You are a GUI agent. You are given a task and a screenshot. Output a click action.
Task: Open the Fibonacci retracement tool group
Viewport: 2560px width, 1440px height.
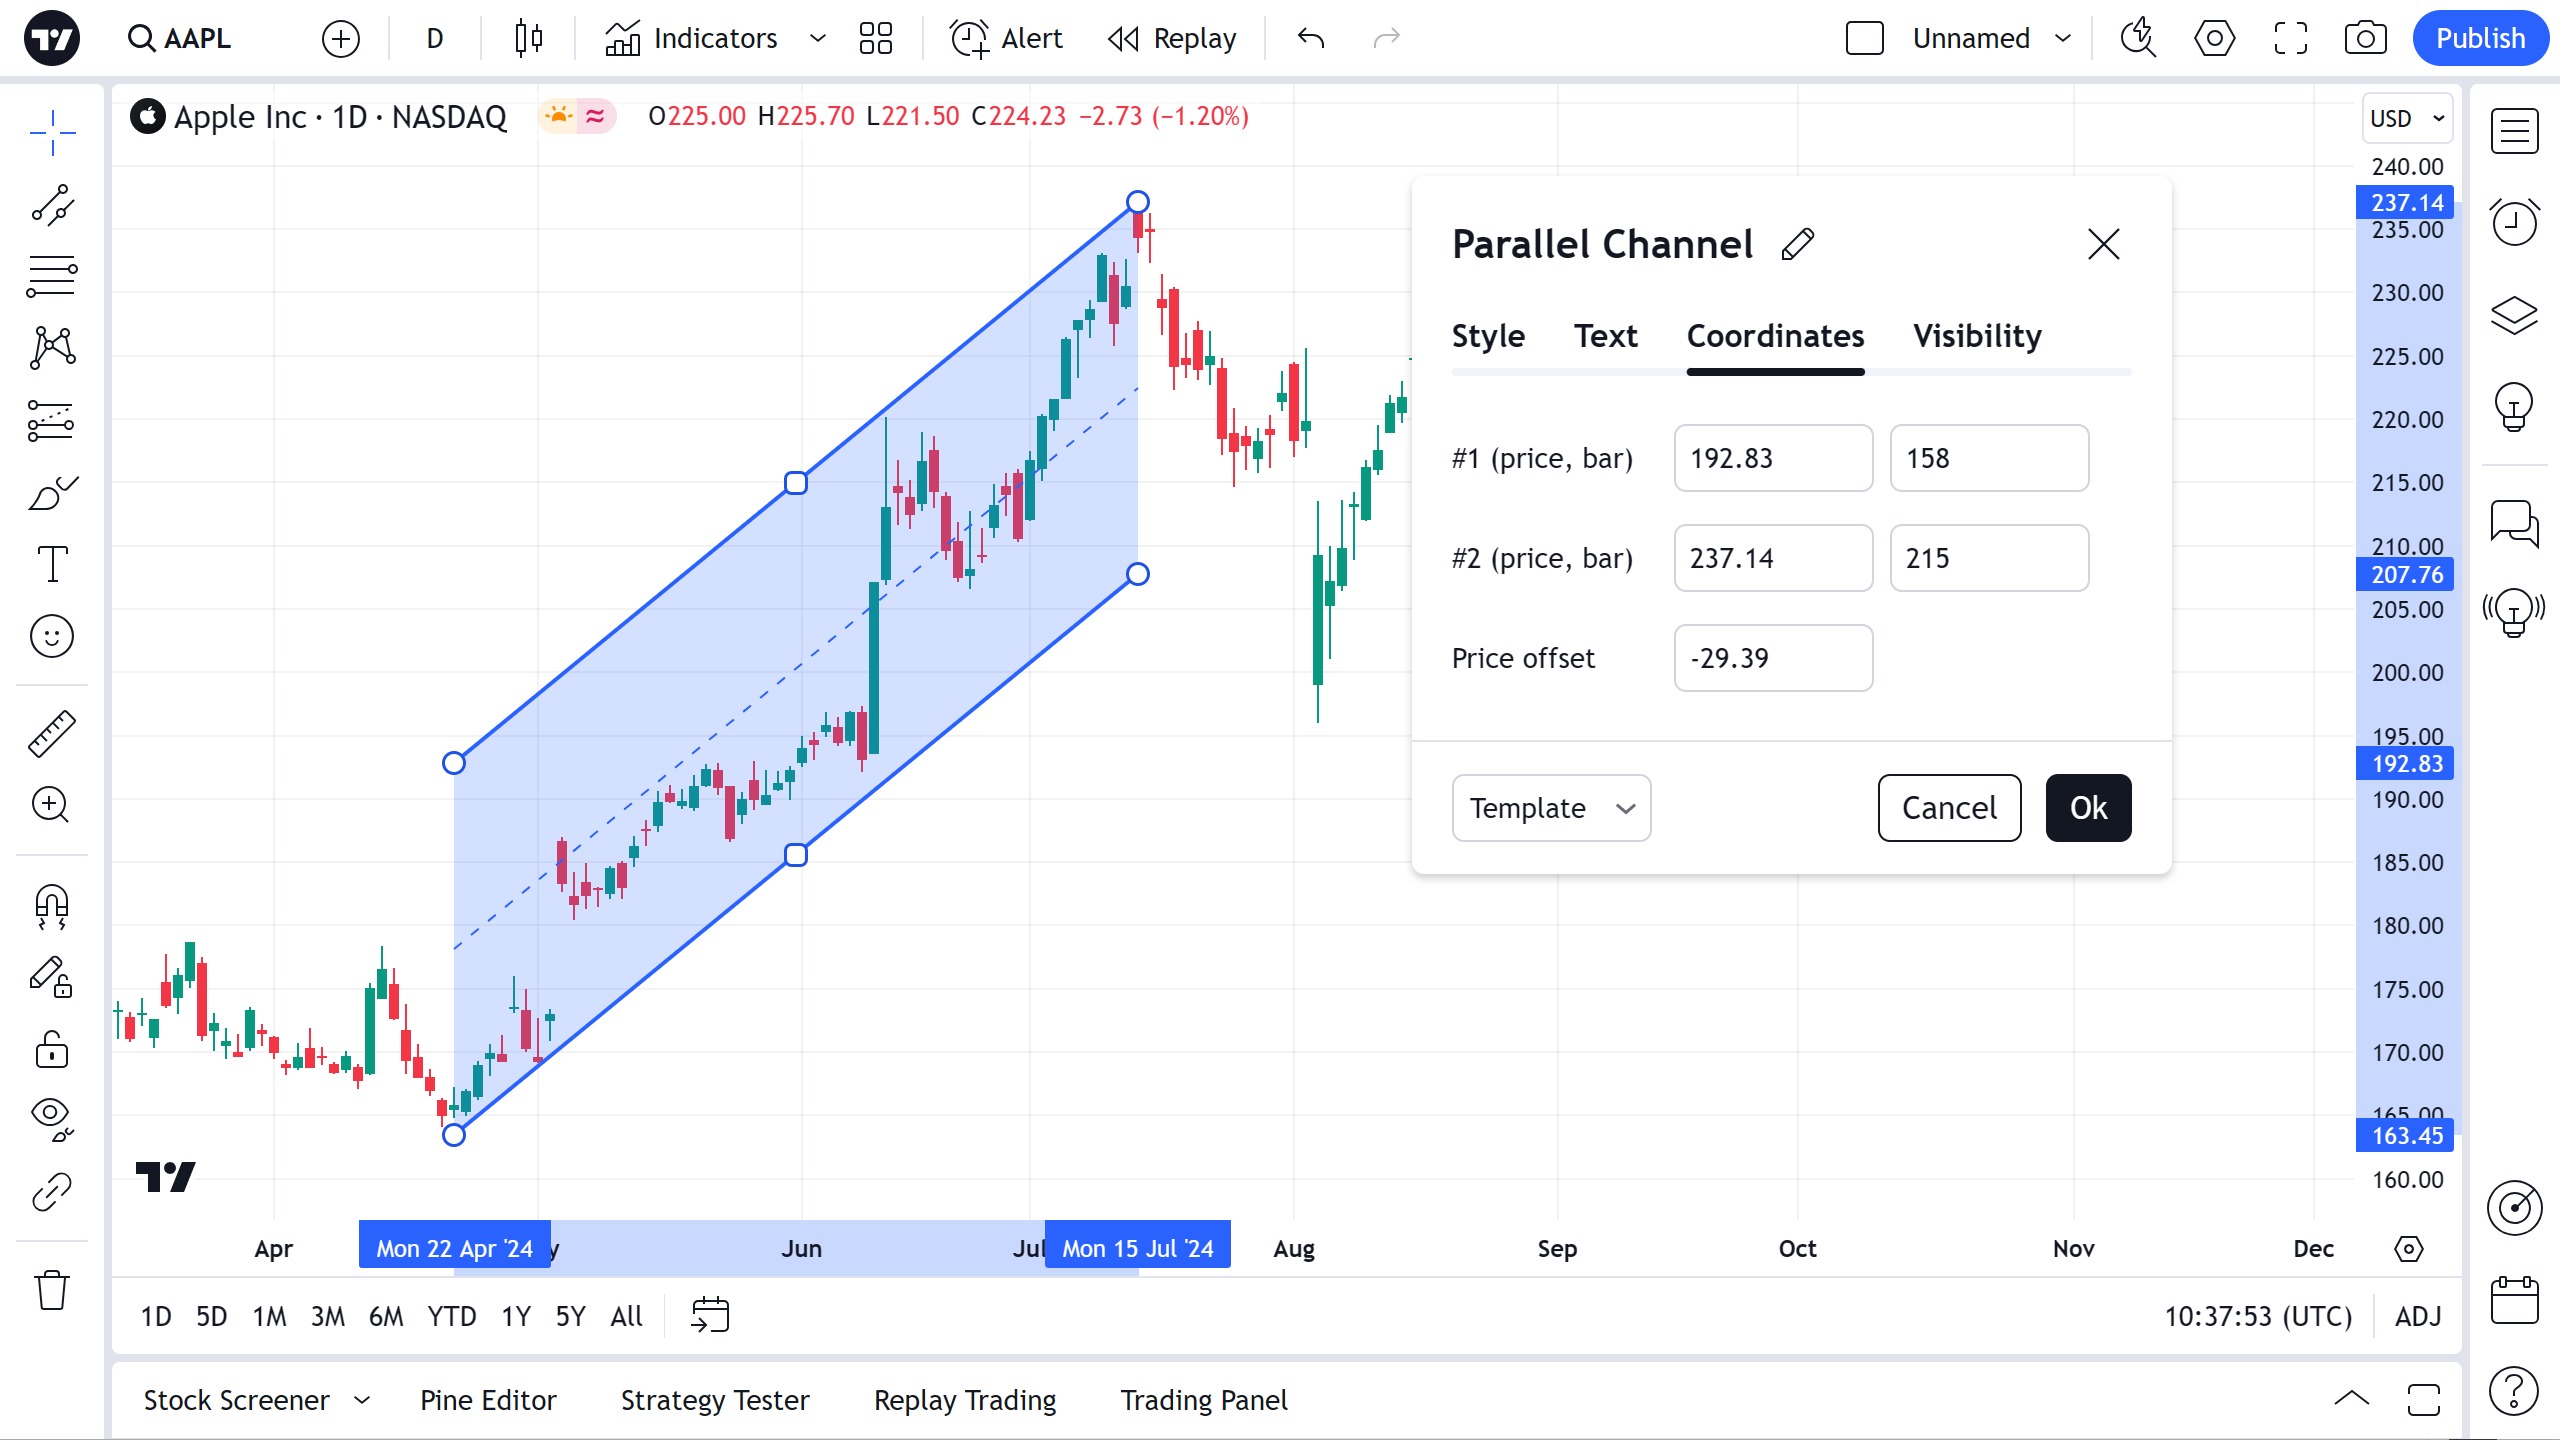click(52, 276)
